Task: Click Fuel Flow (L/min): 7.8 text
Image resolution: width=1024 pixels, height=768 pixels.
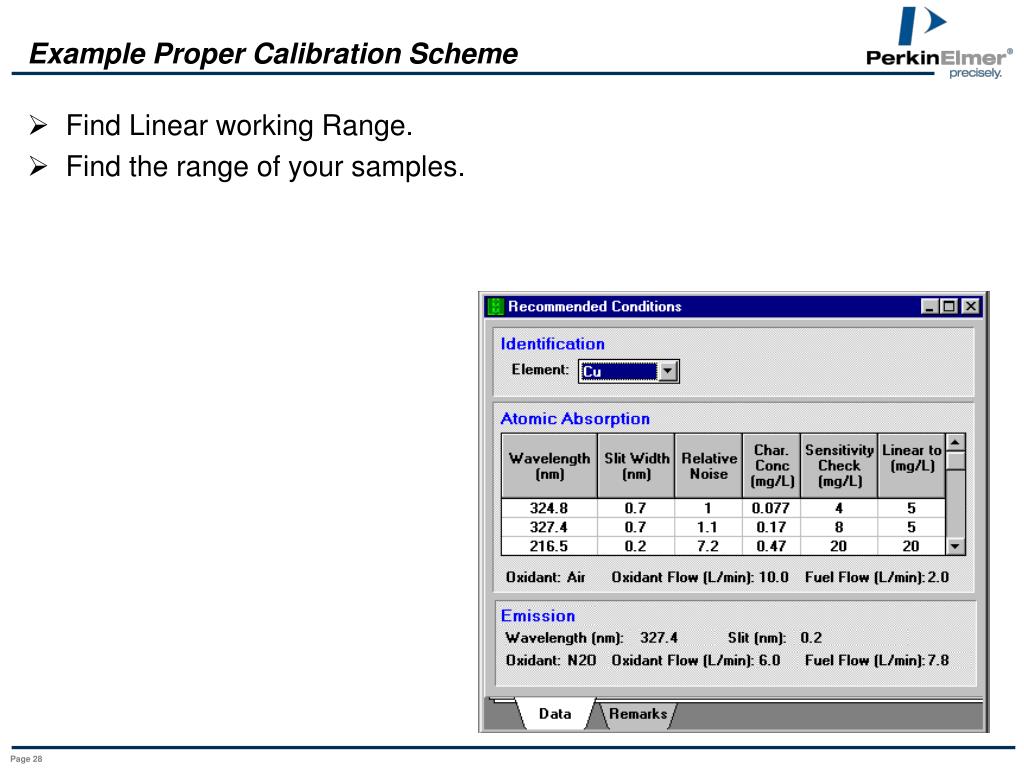Action: (877, 660)
